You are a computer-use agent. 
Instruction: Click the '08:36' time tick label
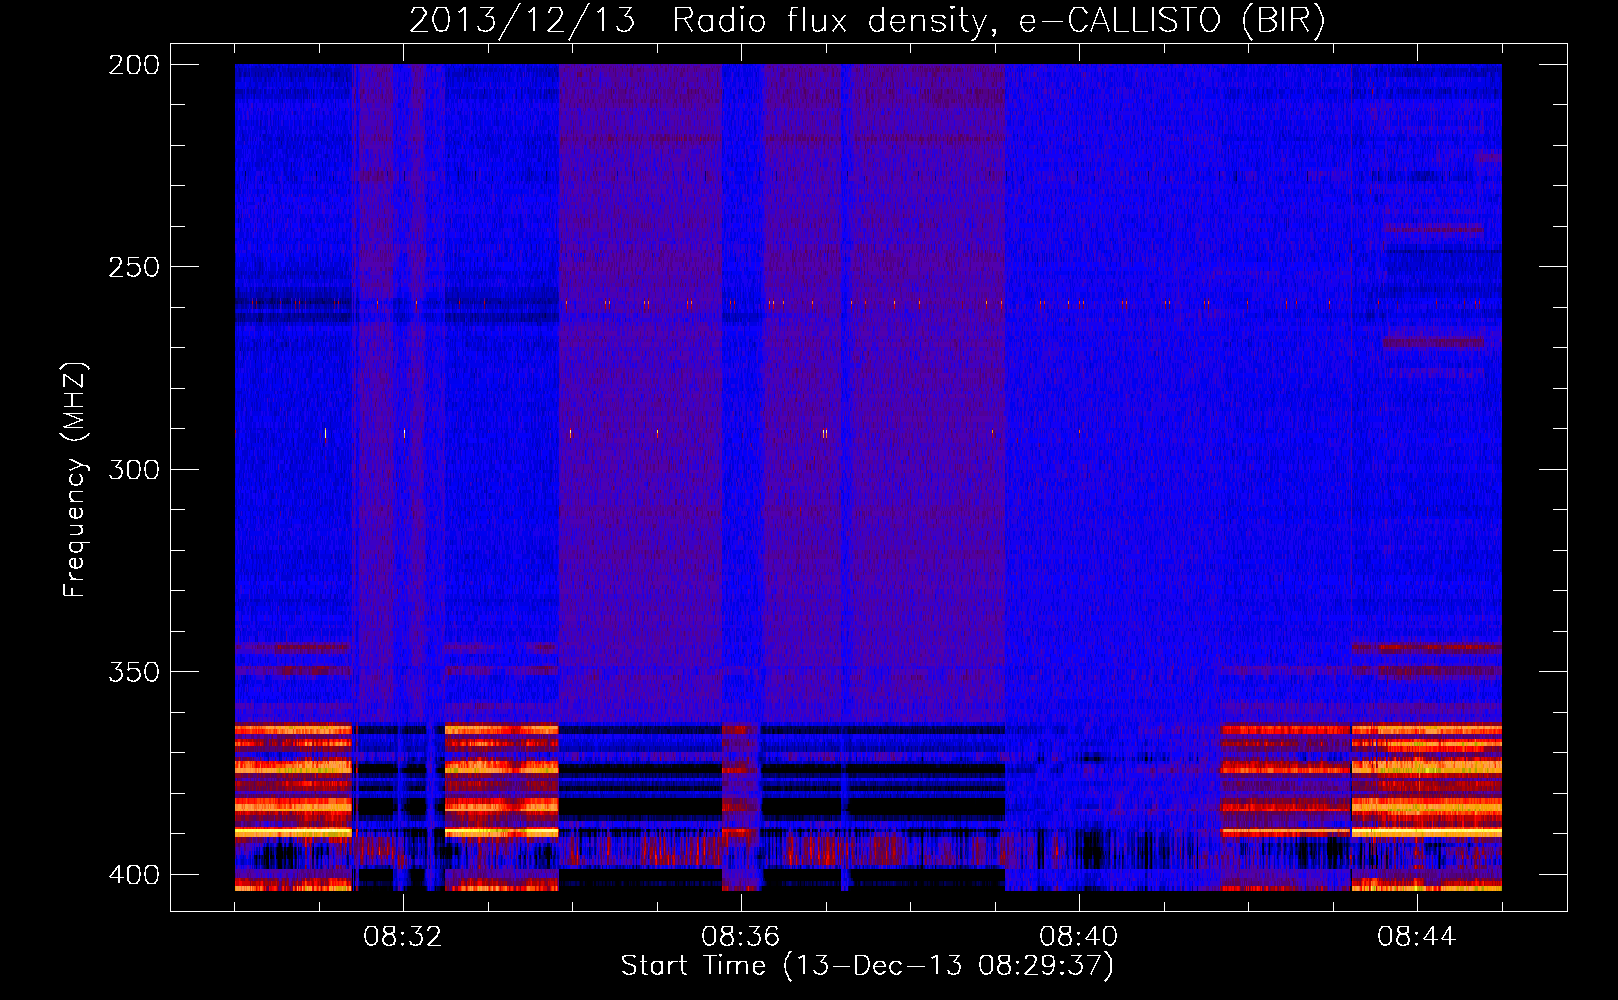tap(741, 937)
